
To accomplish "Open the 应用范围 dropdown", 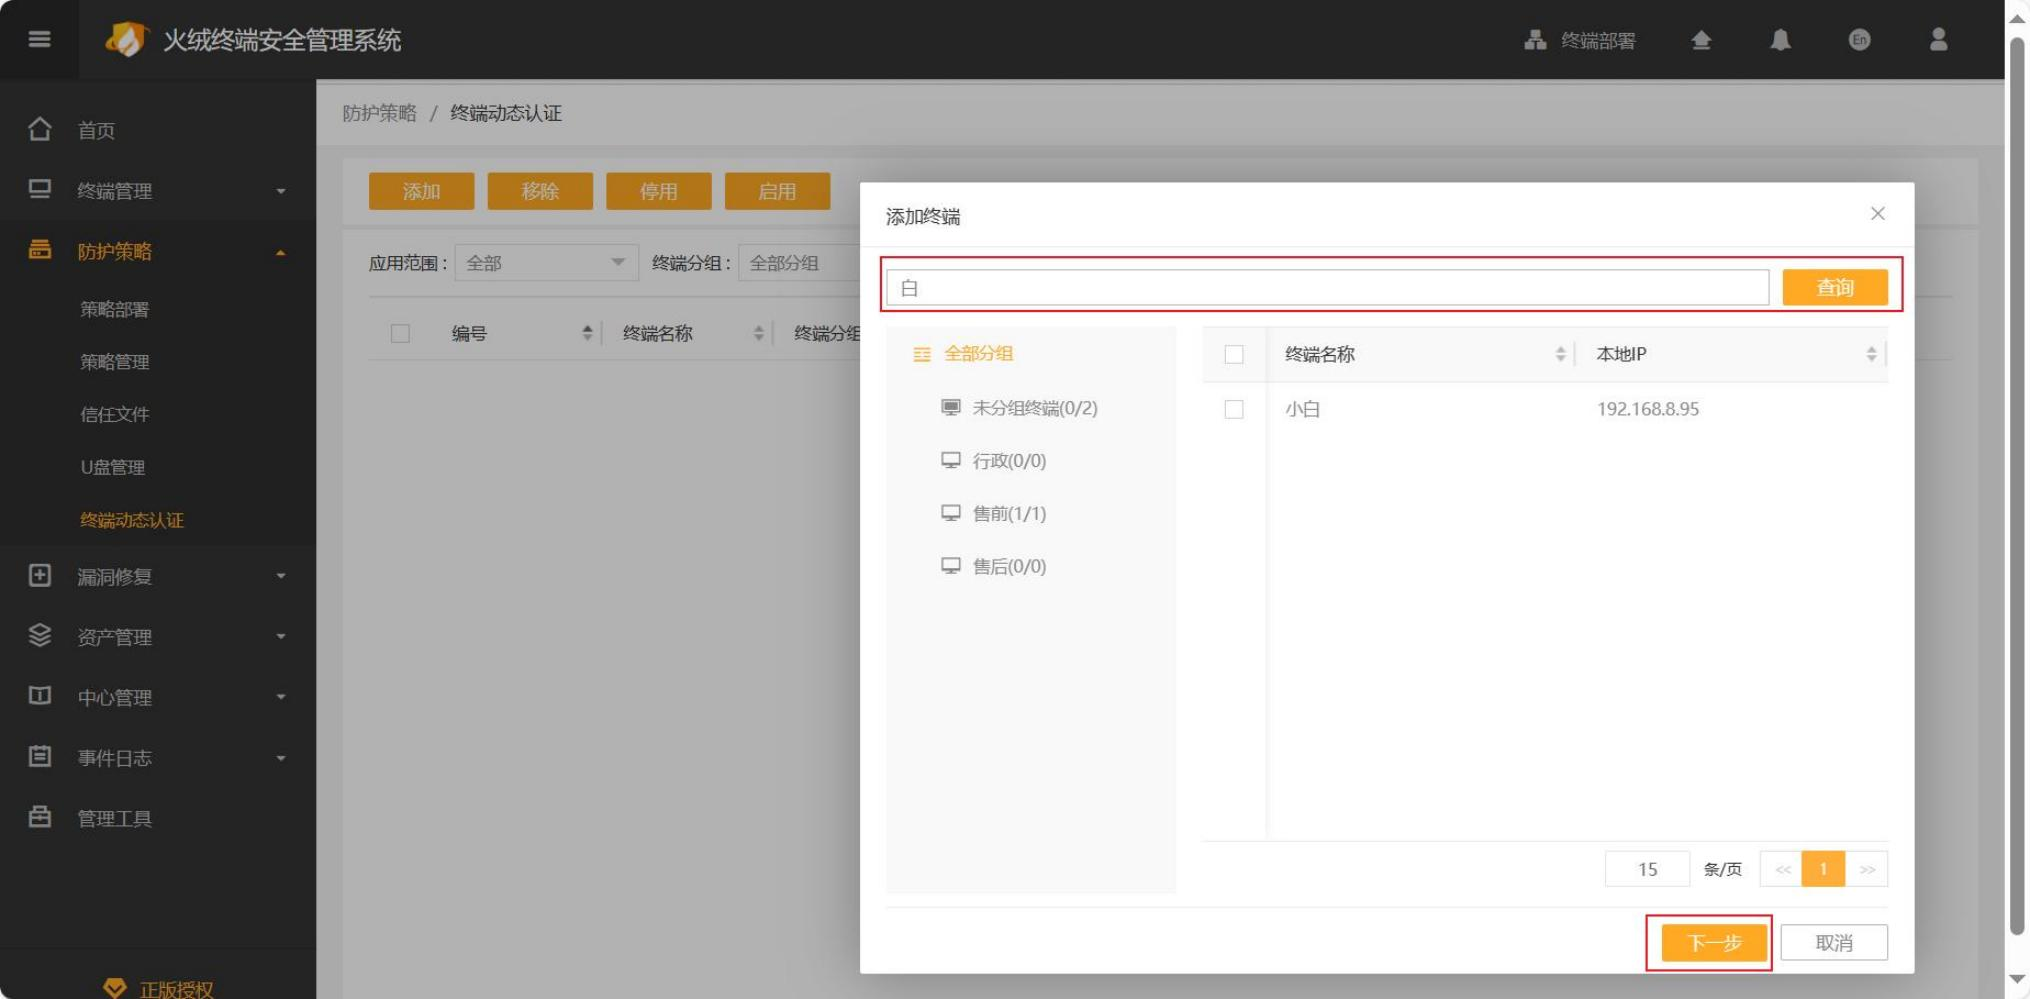I will point(546,263).
